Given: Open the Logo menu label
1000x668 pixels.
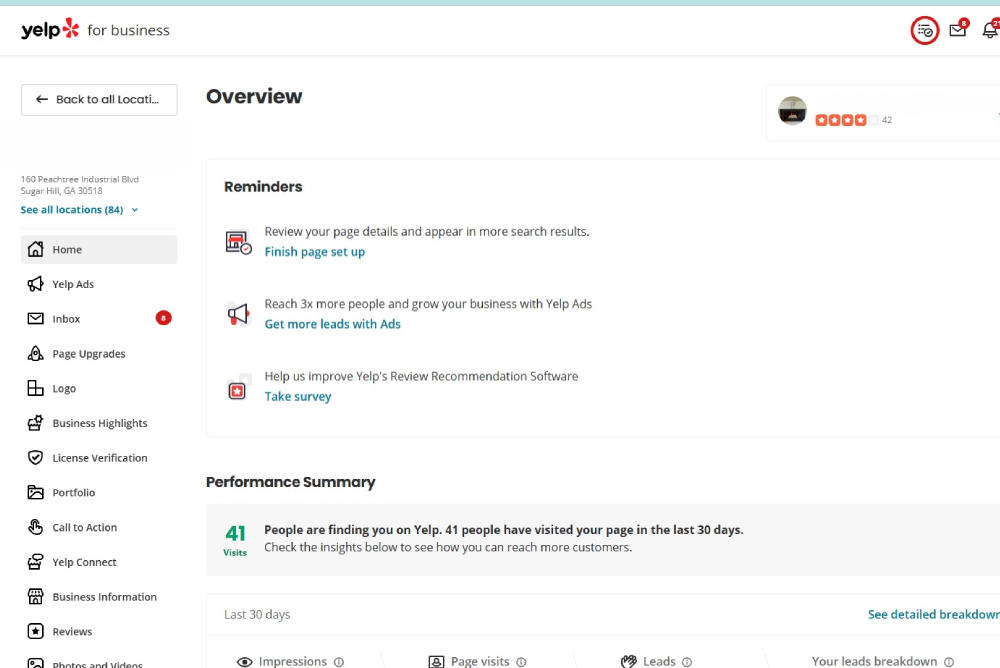Looking at the screenshot, I should 64,388.
